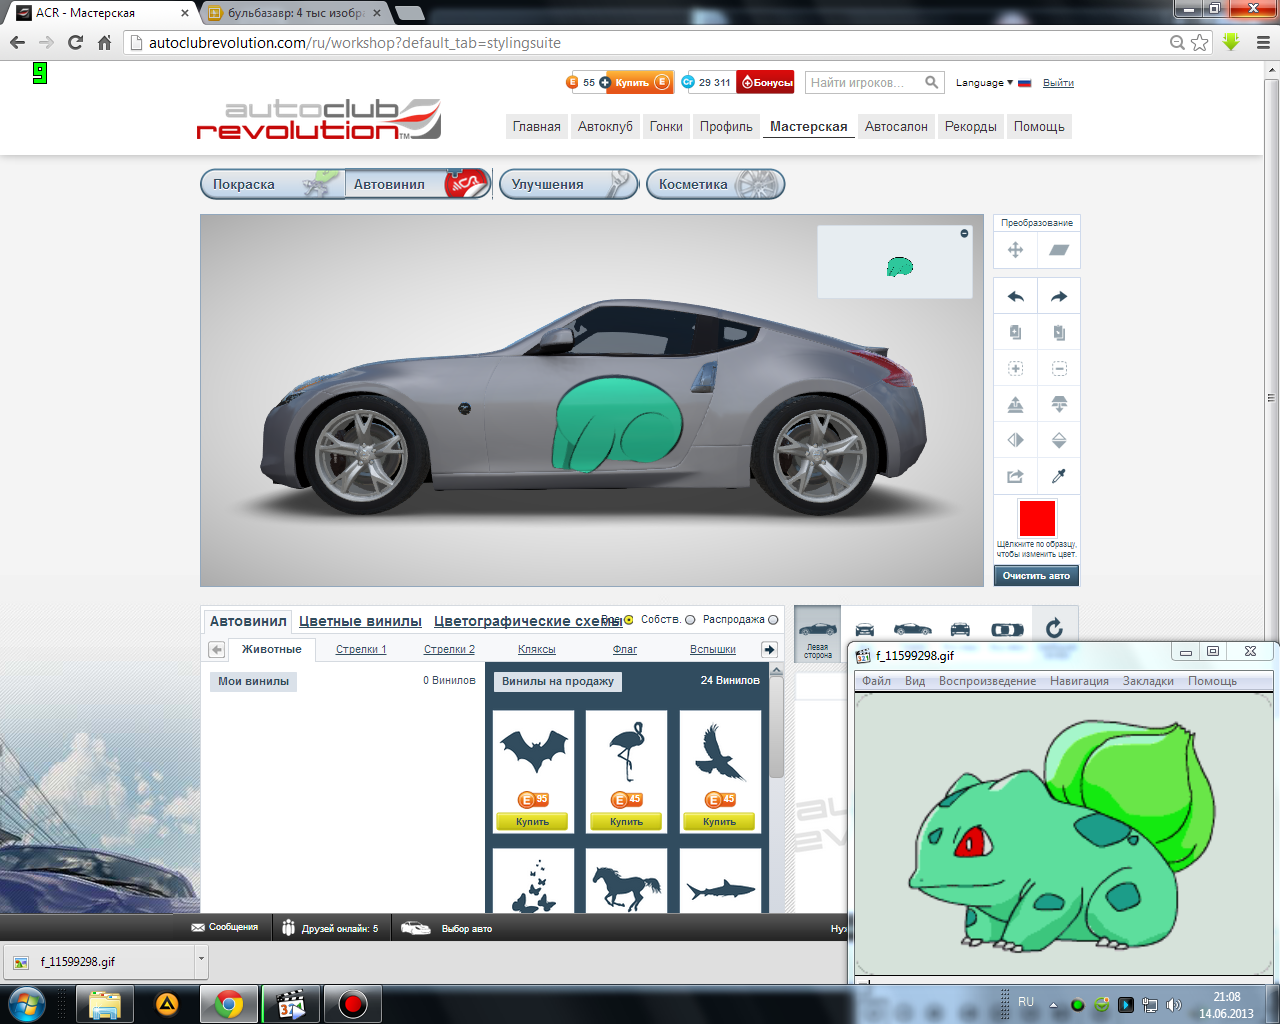Click Выбор авто in the bottom bar
1280x1024 pixels.
pos(447,929)
